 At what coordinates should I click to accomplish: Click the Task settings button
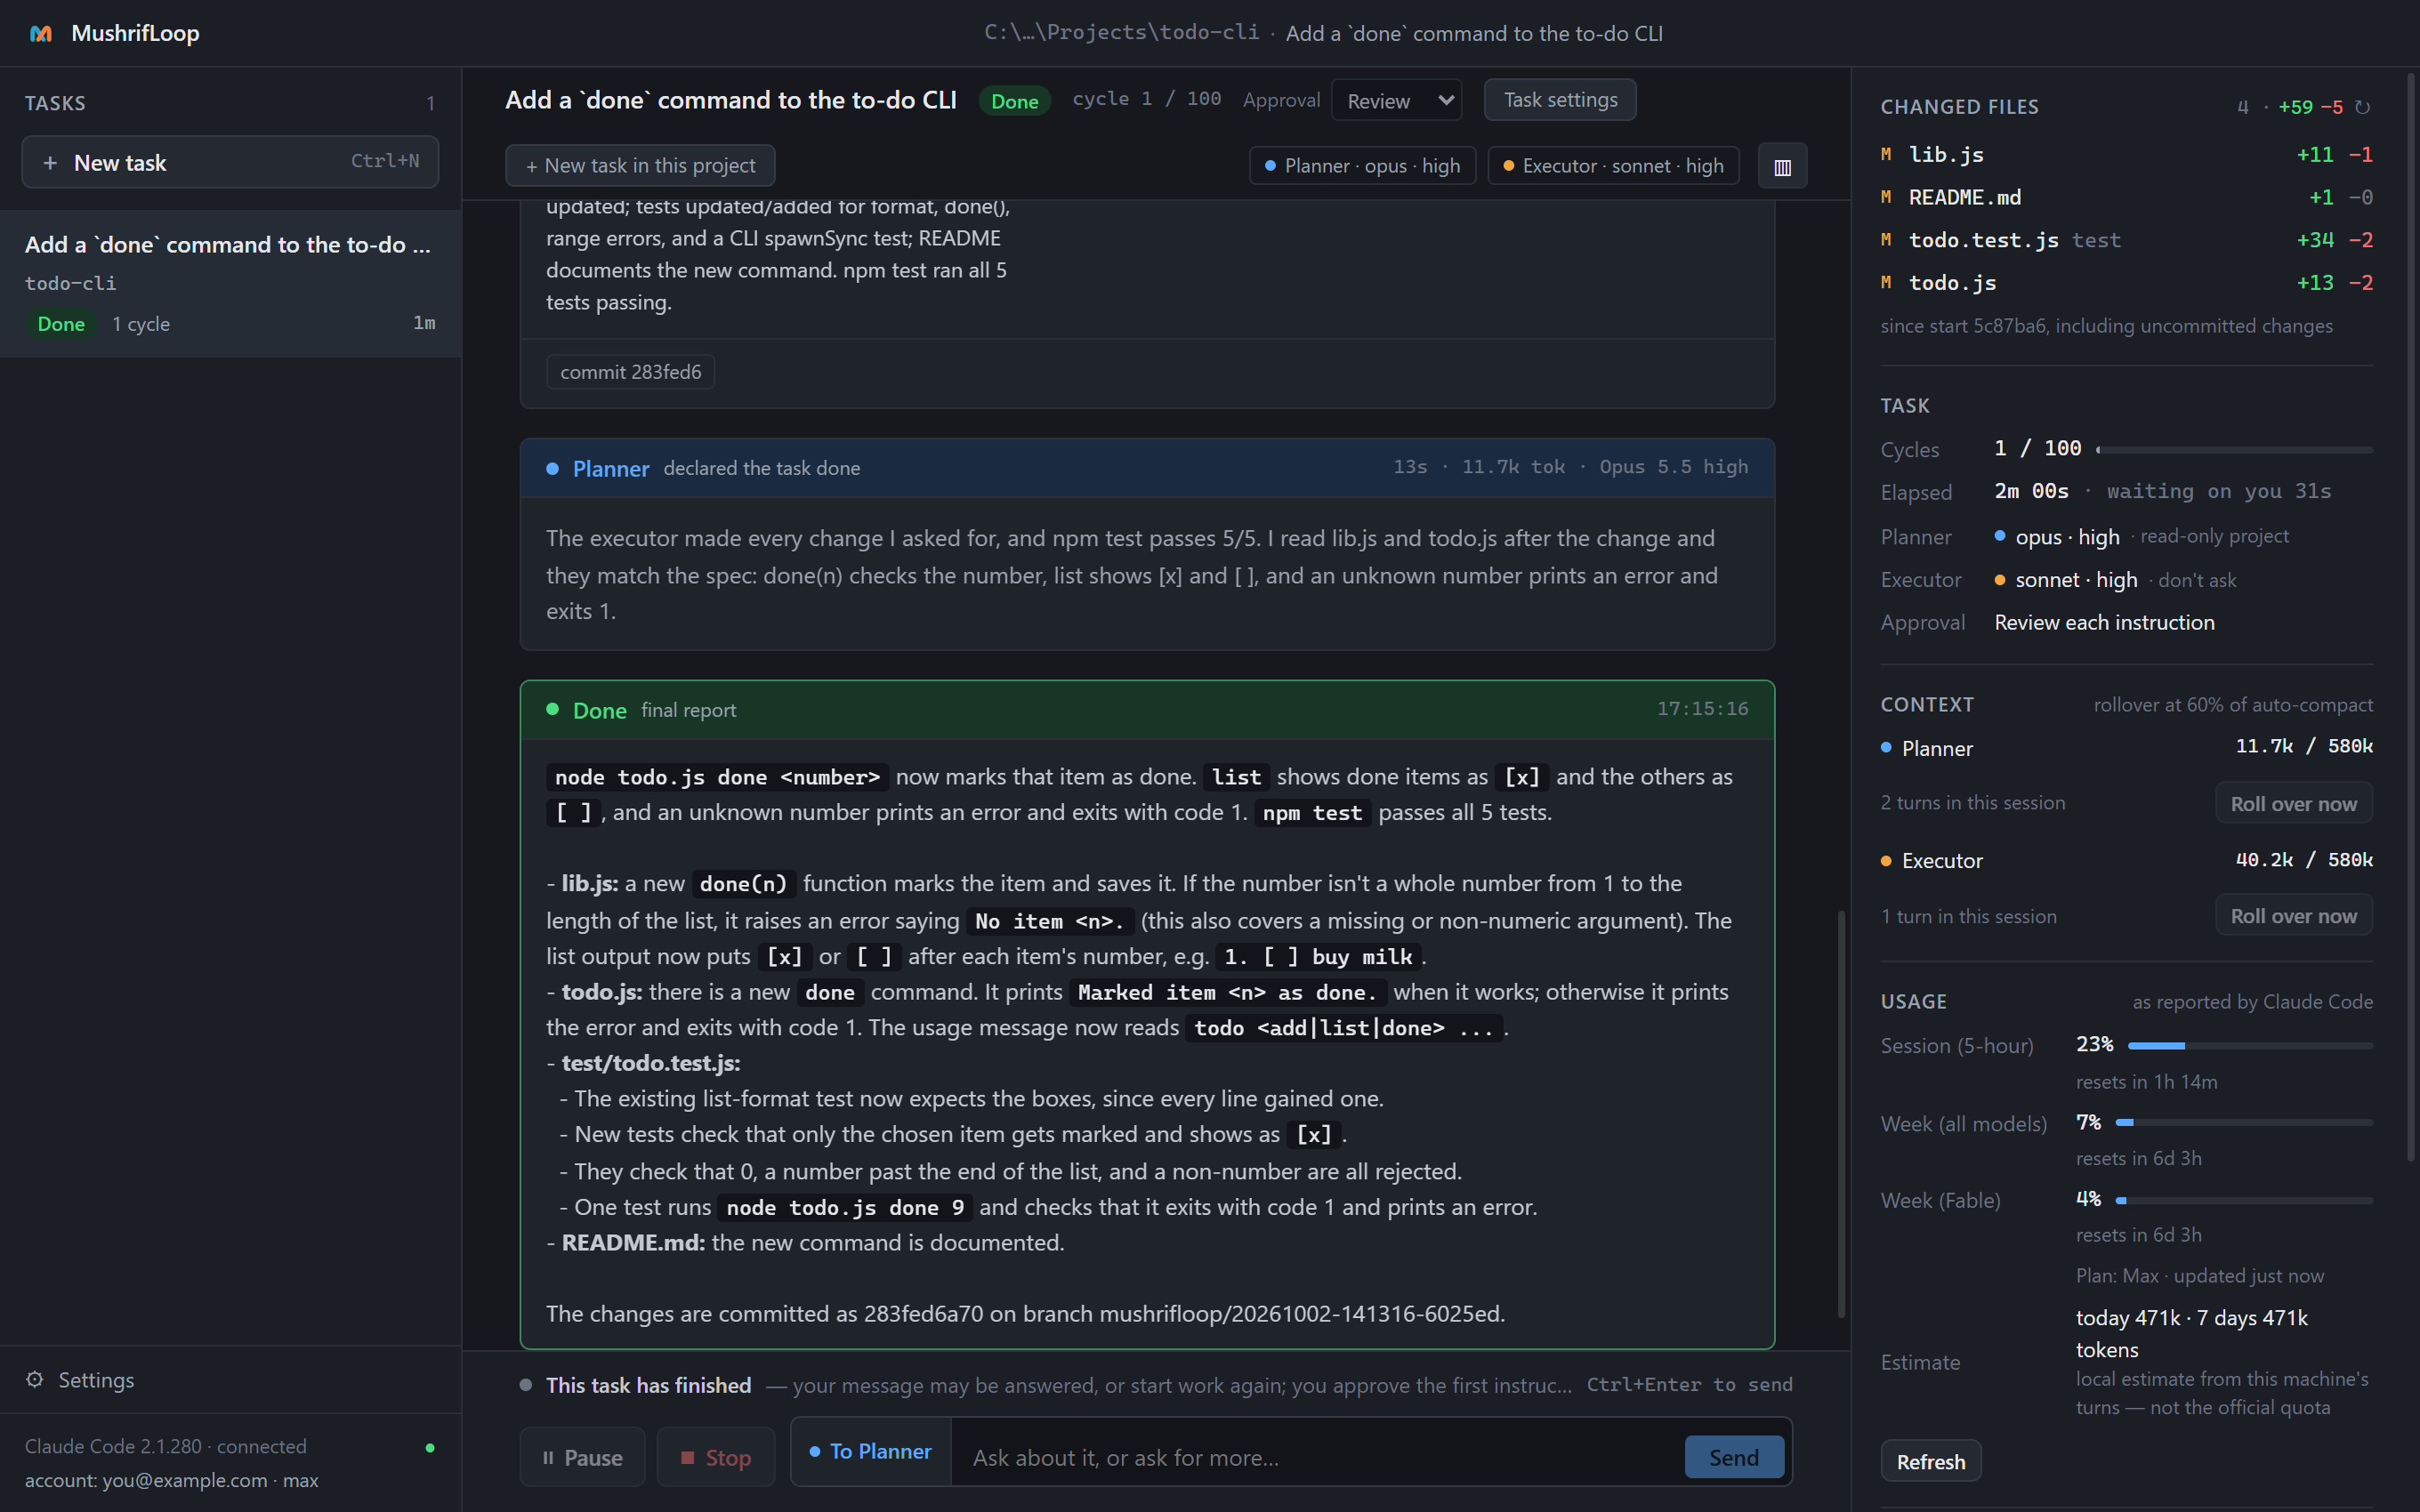click(x=1560, y=100)
